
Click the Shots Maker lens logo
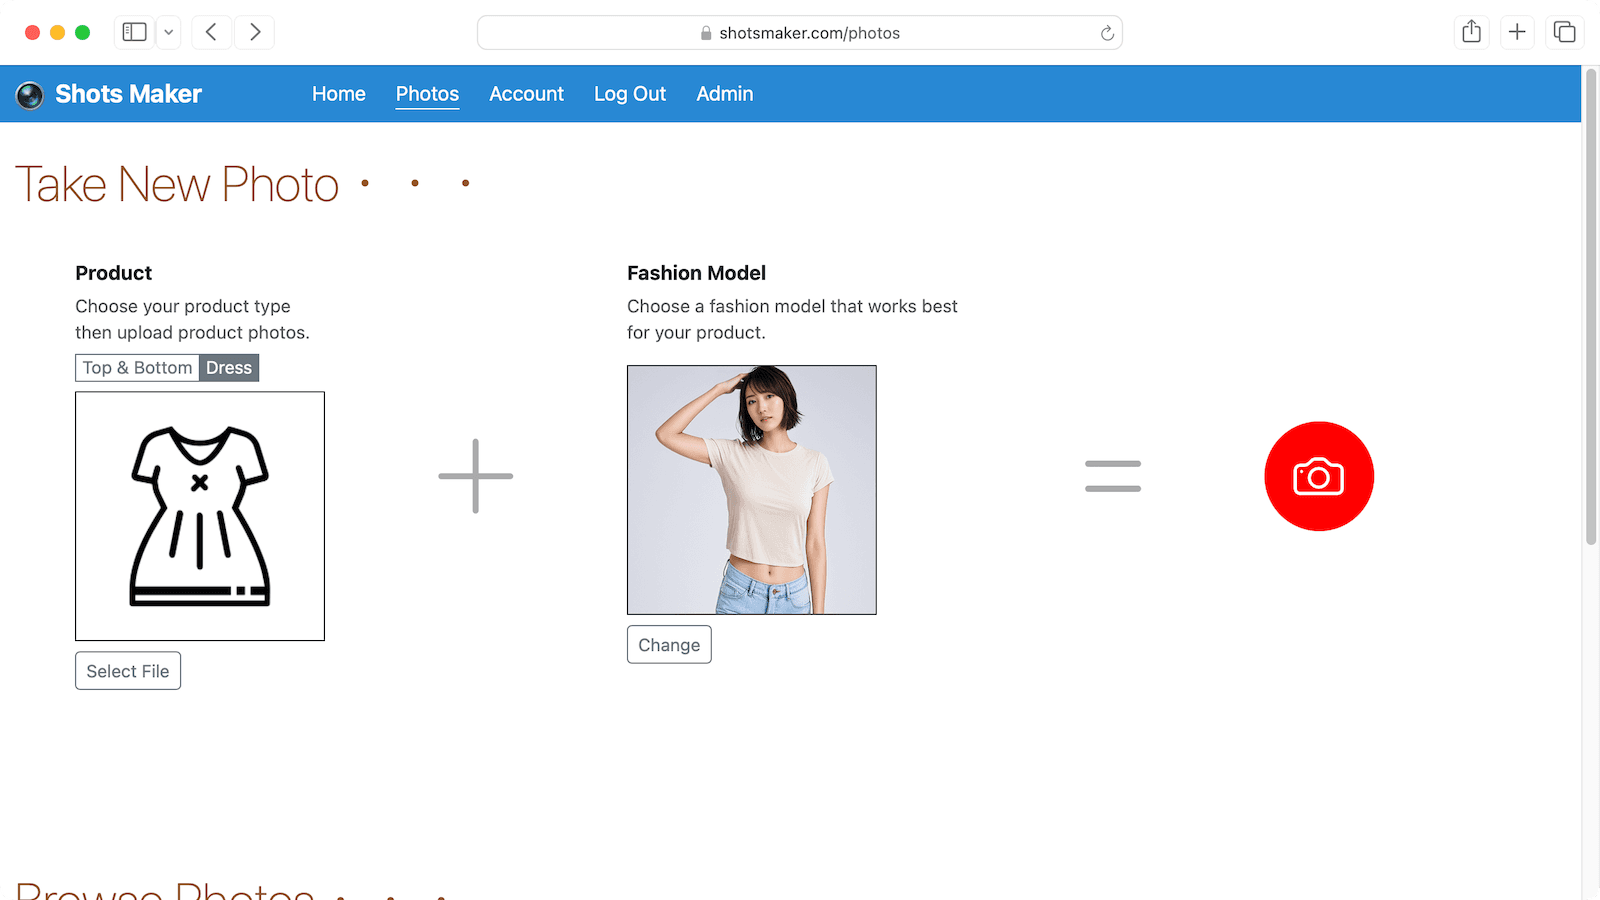pos(30,95)
